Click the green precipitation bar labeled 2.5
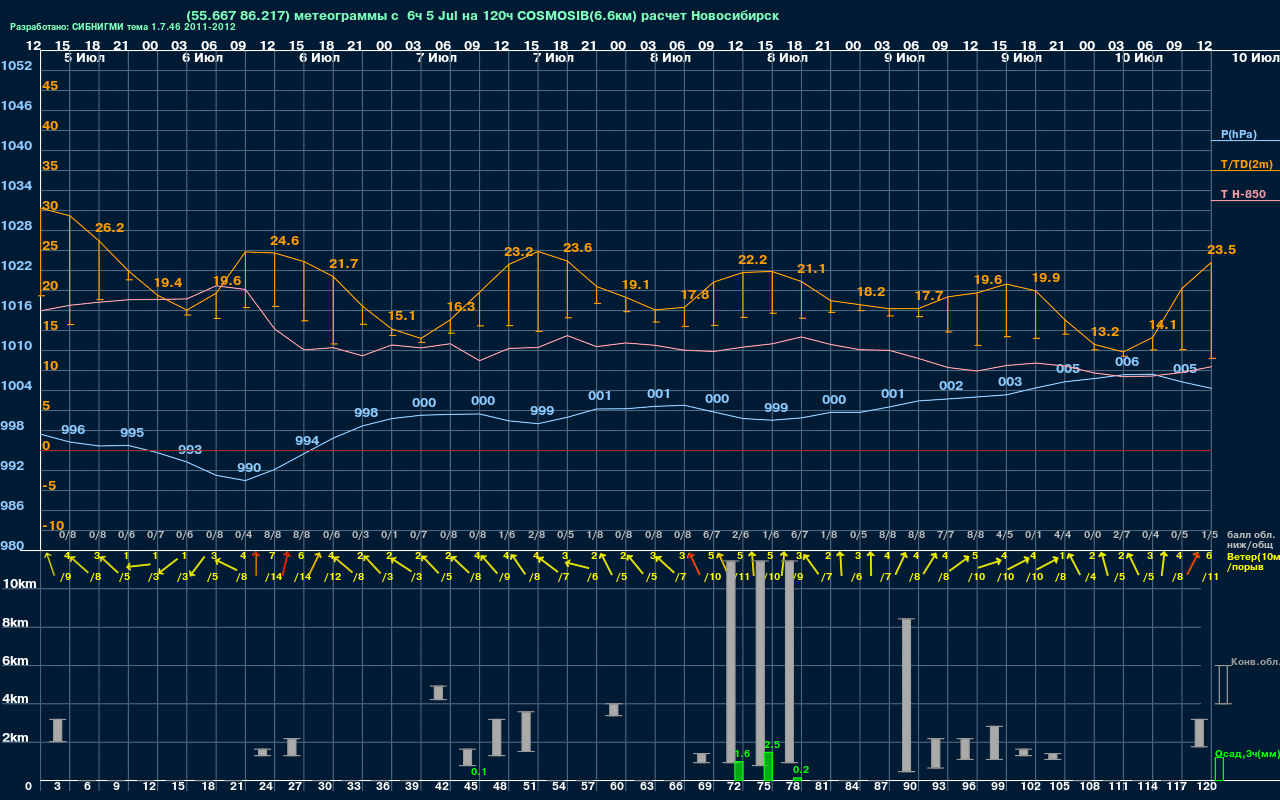 click(768, 766)
